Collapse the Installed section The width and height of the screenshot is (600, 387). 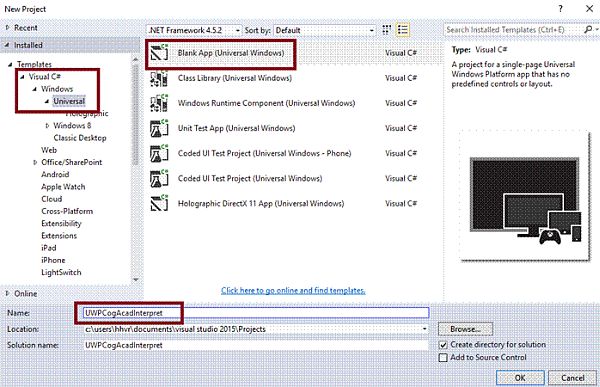(7, 45)
